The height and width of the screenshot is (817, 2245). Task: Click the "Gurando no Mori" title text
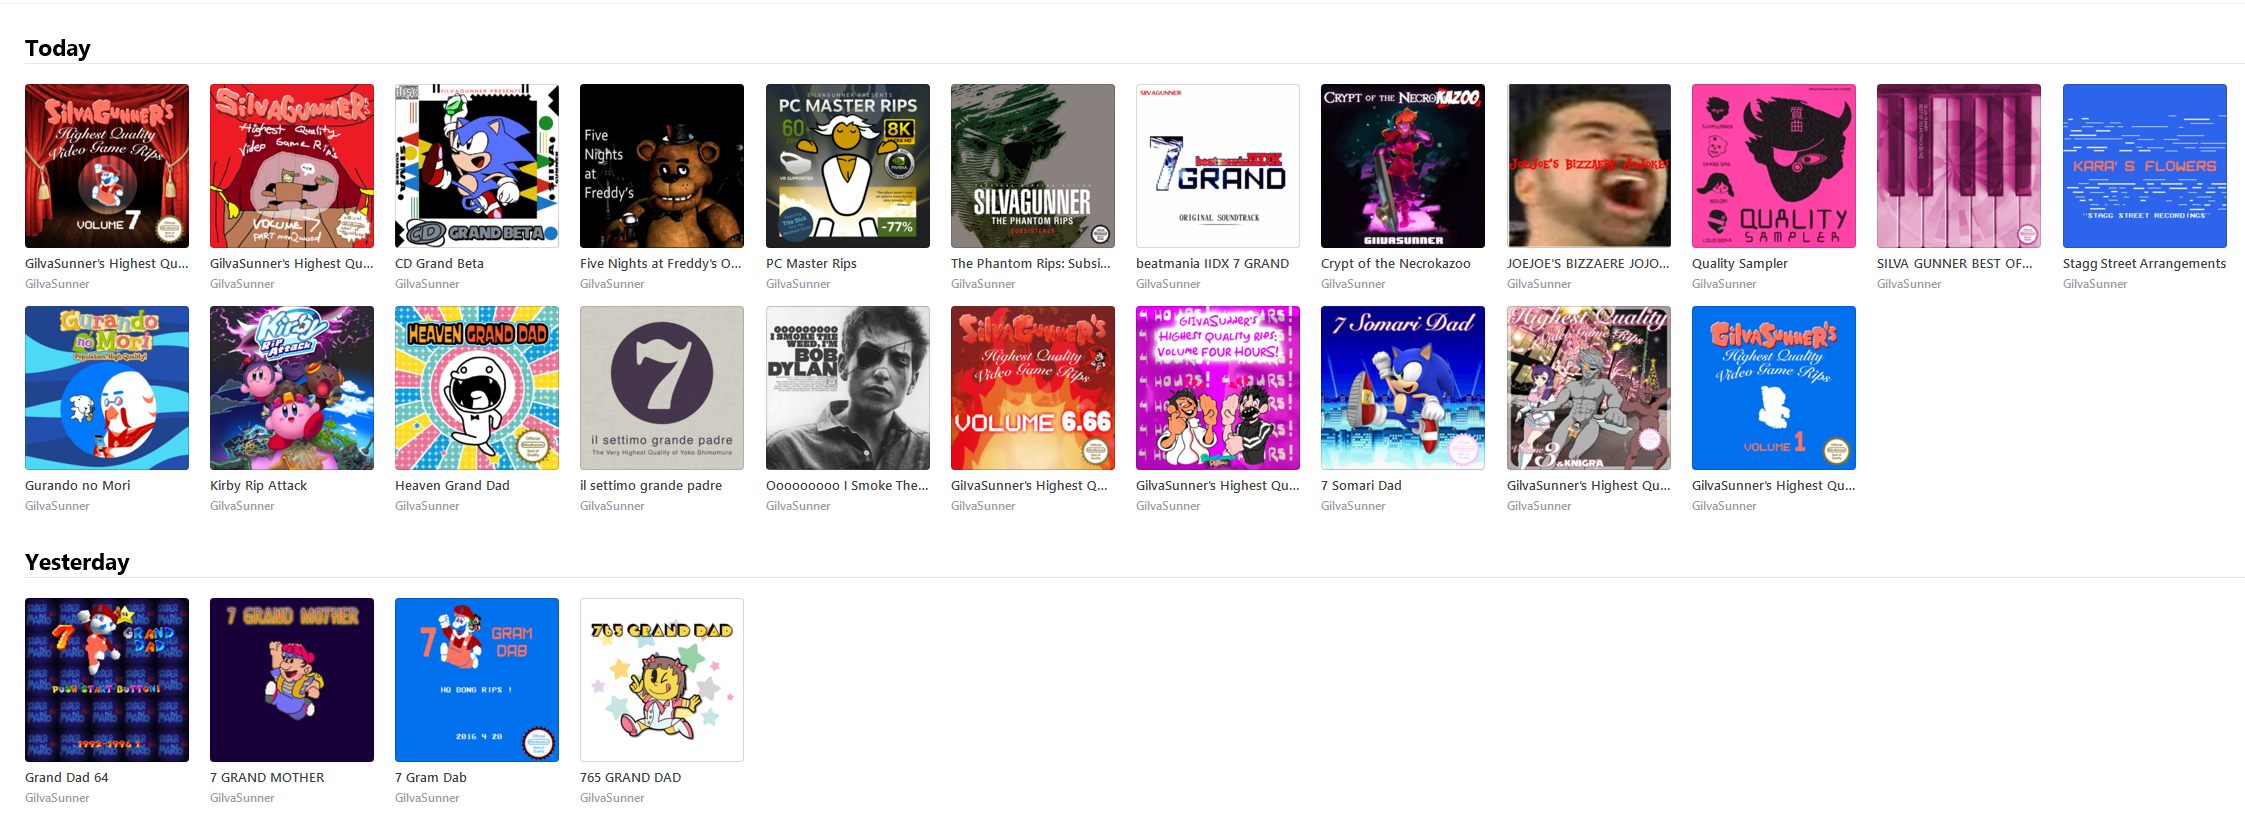pos(78,486)
